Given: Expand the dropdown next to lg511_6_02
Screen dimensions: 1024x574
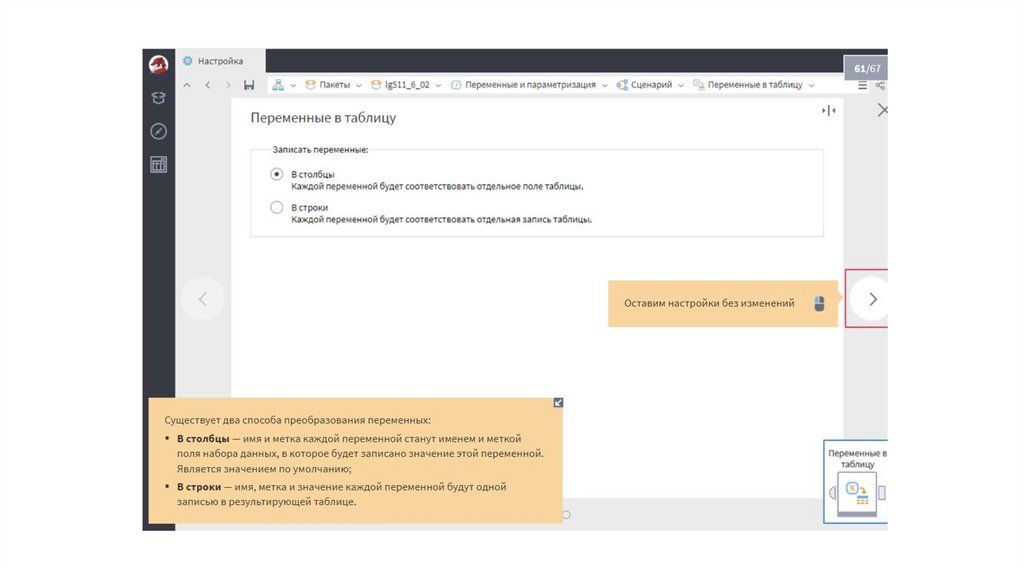Looking at the screenshot, I should tap(438, 86).
